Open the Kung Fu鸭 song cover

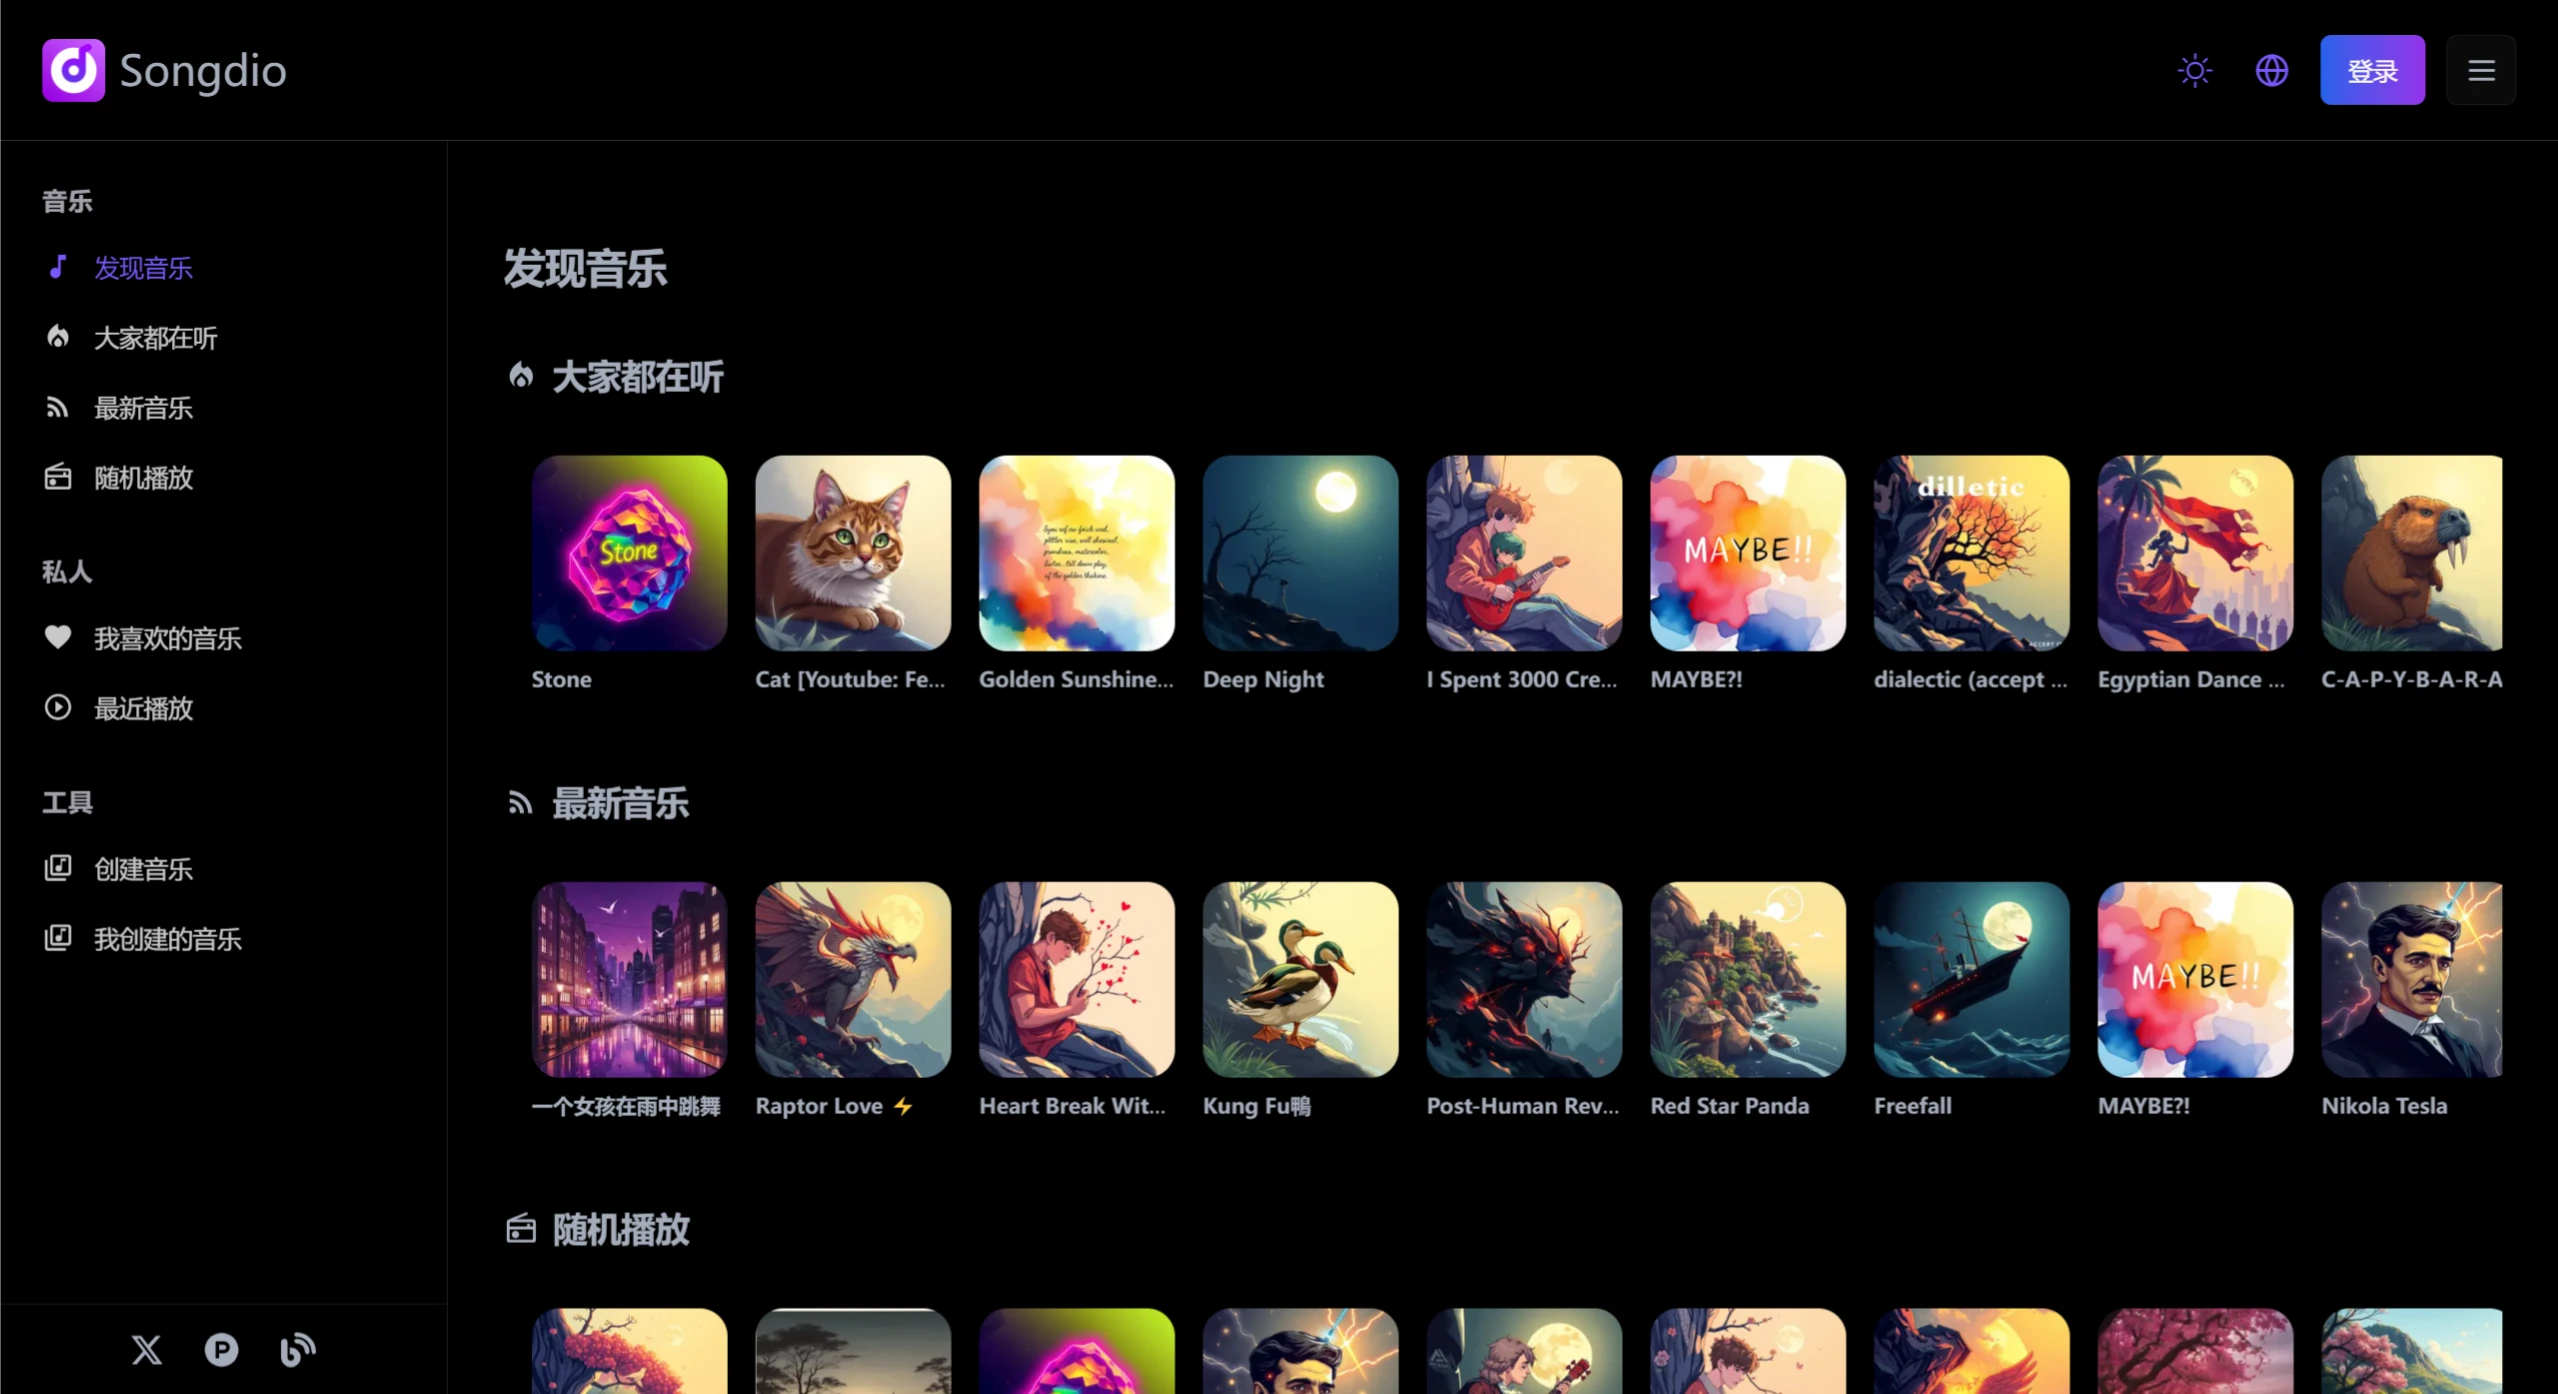(x=1300, y=980)
